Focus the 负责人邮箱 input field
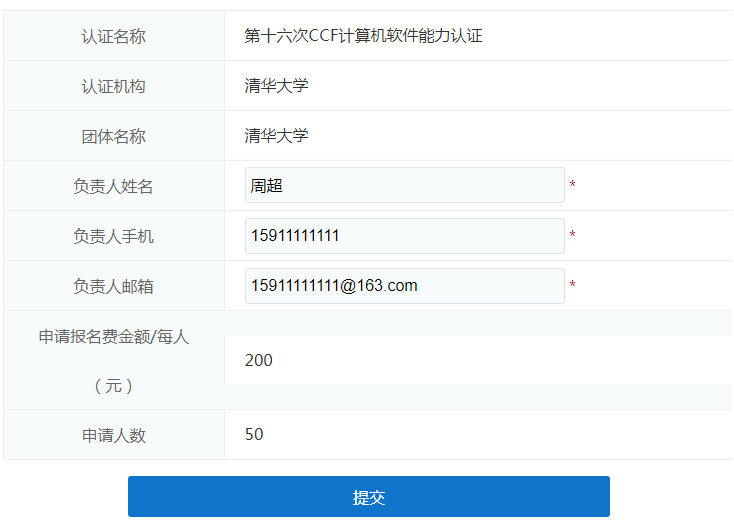This screenshot has height=524, width=734. [x=404, y=286]
